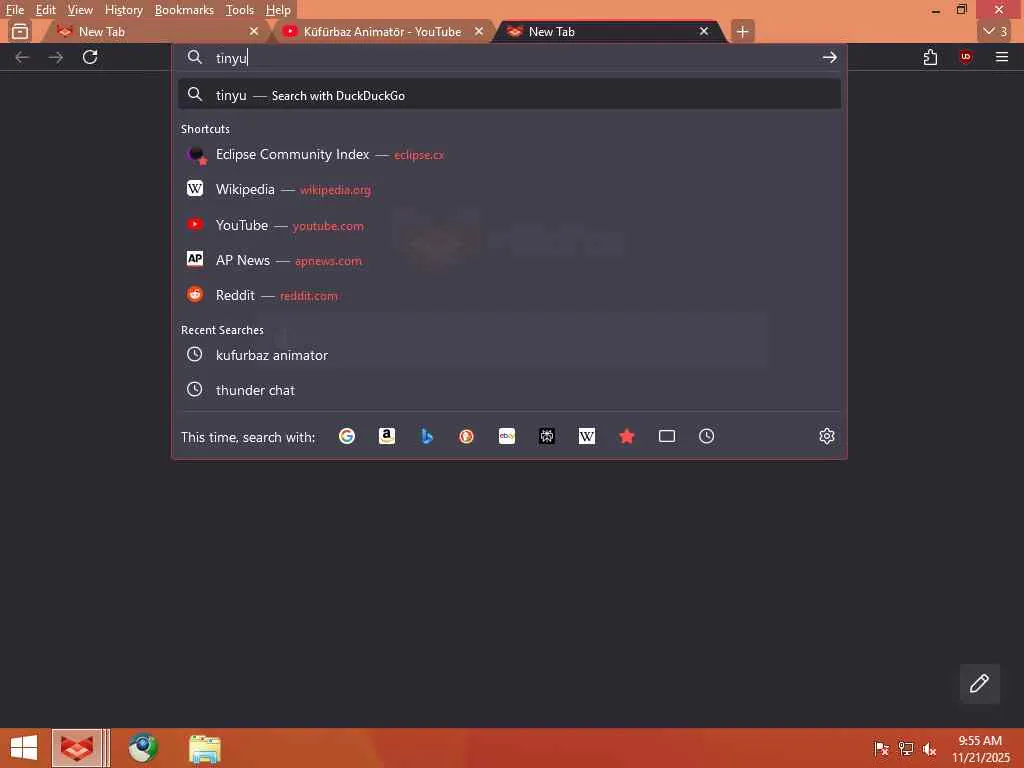
Task: Open the Edit menu
Action: [46, 10]
